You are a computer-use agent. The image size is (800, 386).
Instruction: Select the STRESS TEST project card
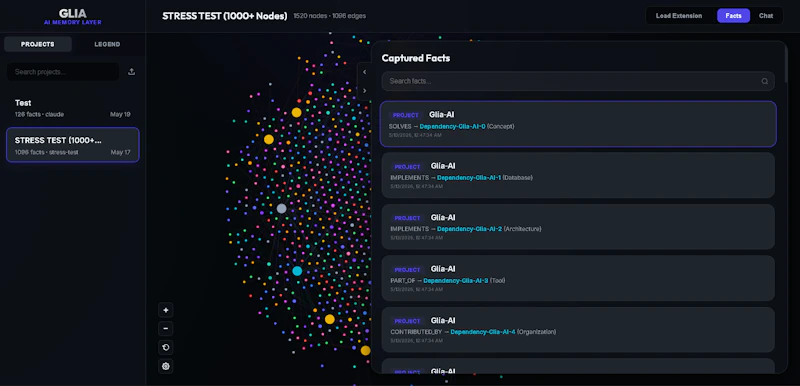72,145
